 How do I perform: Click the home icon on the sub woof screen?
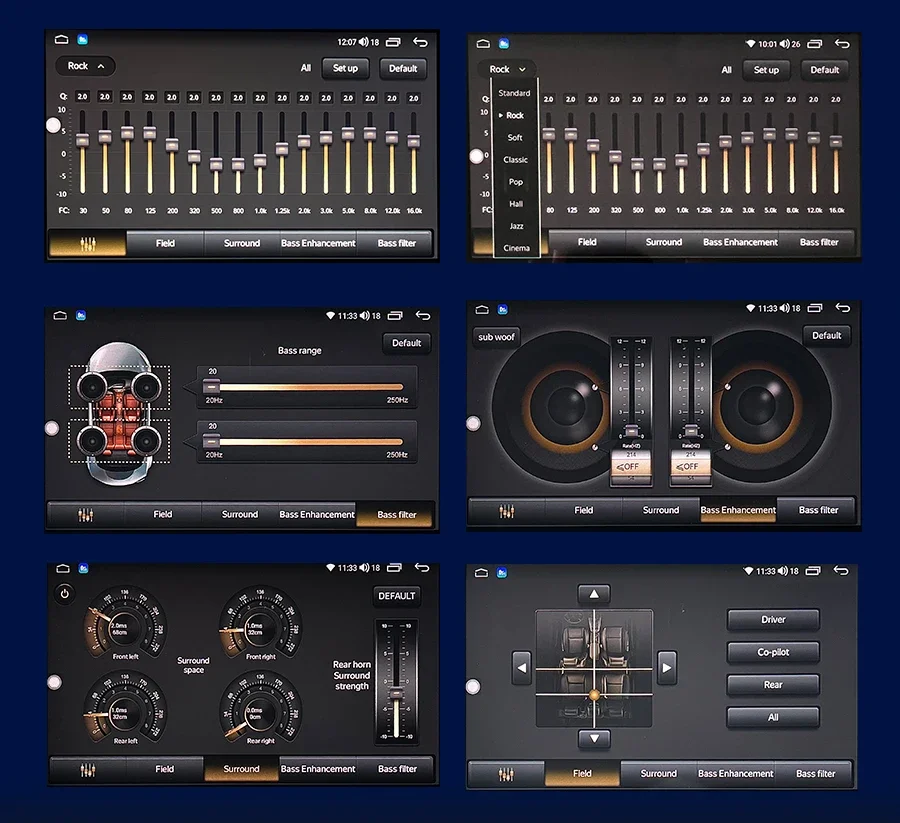click(482, 309)
